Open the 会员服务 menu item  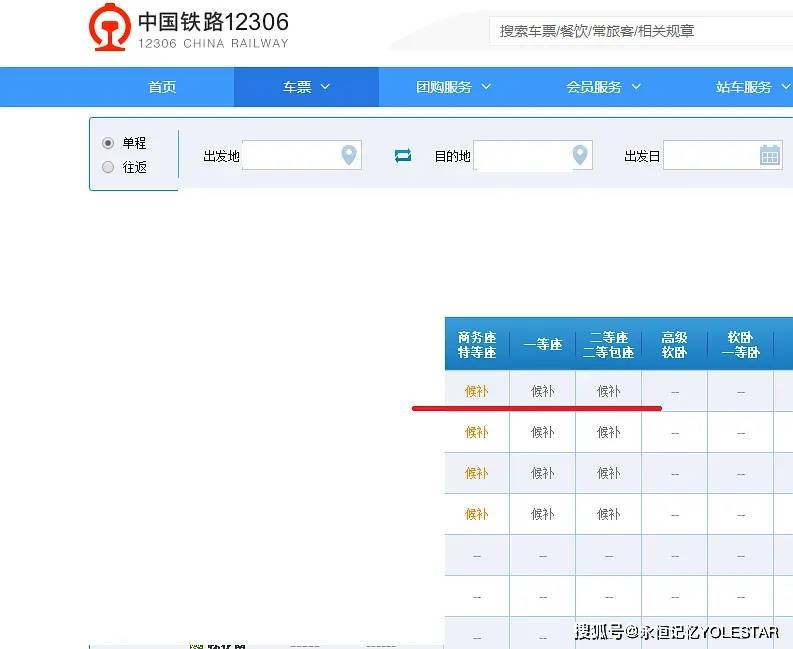594,87
